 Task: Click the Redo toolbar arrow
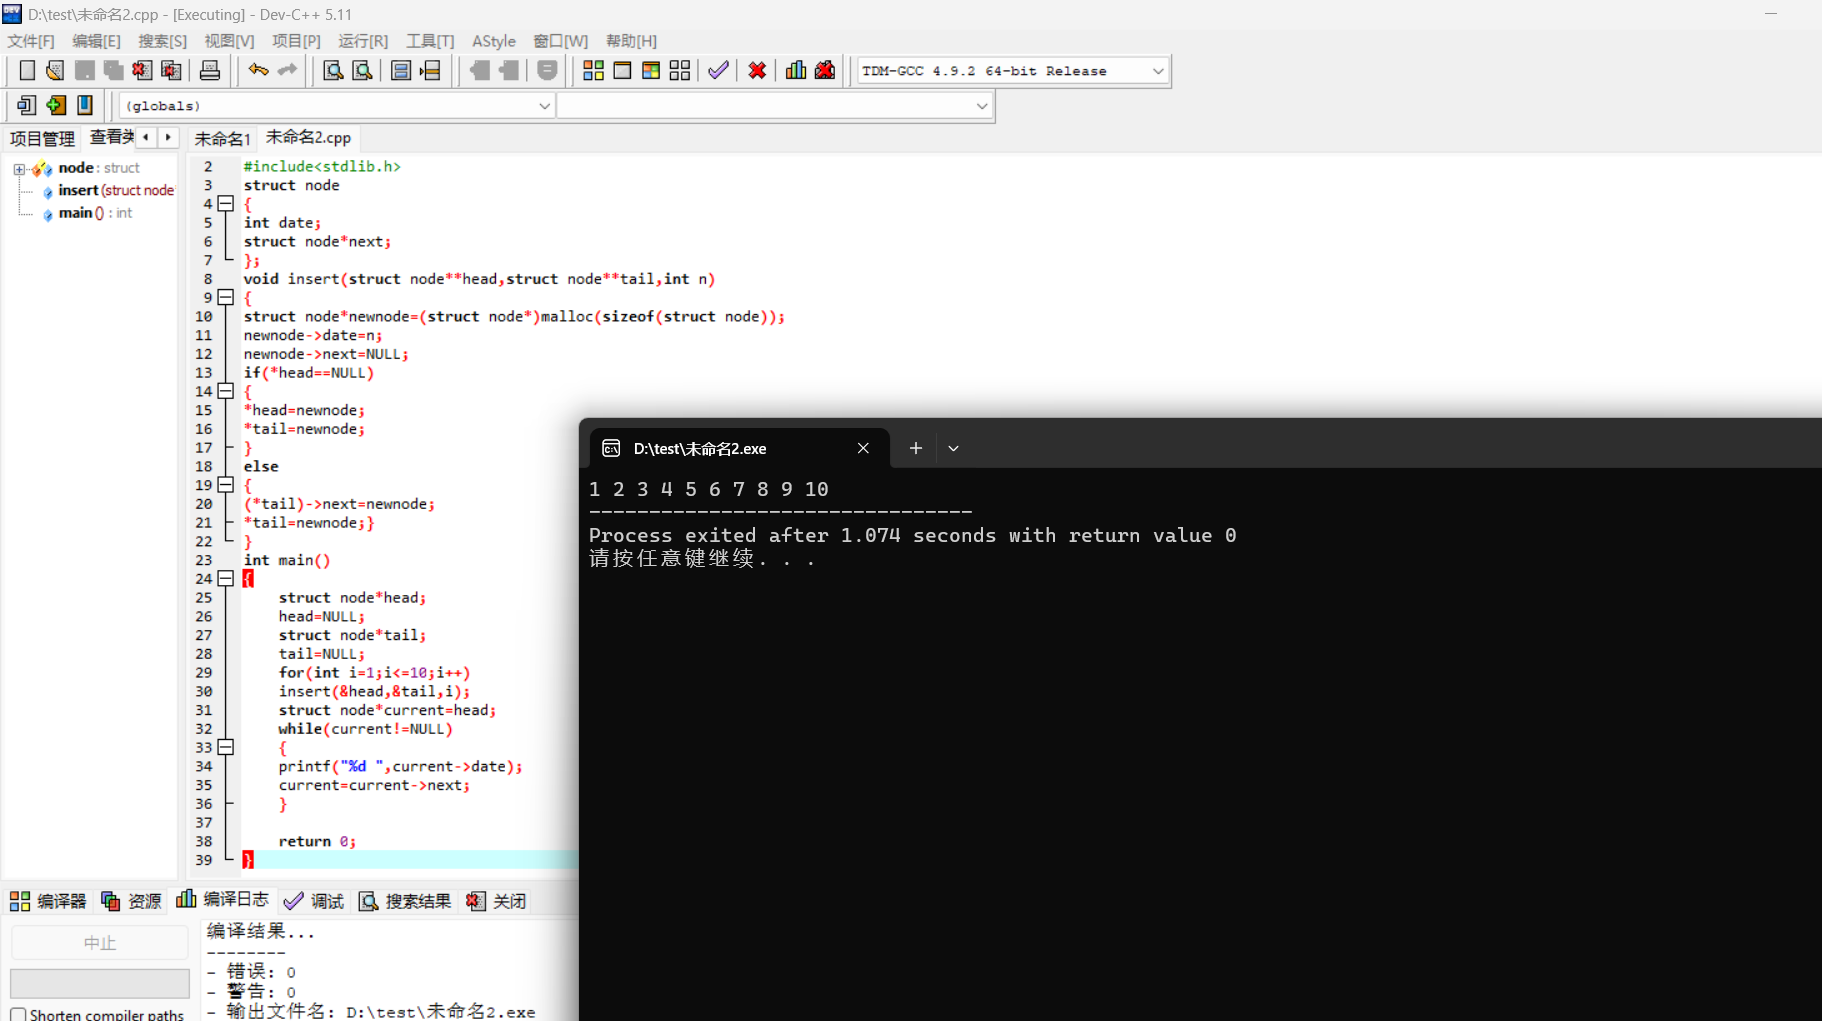(287, 70)
